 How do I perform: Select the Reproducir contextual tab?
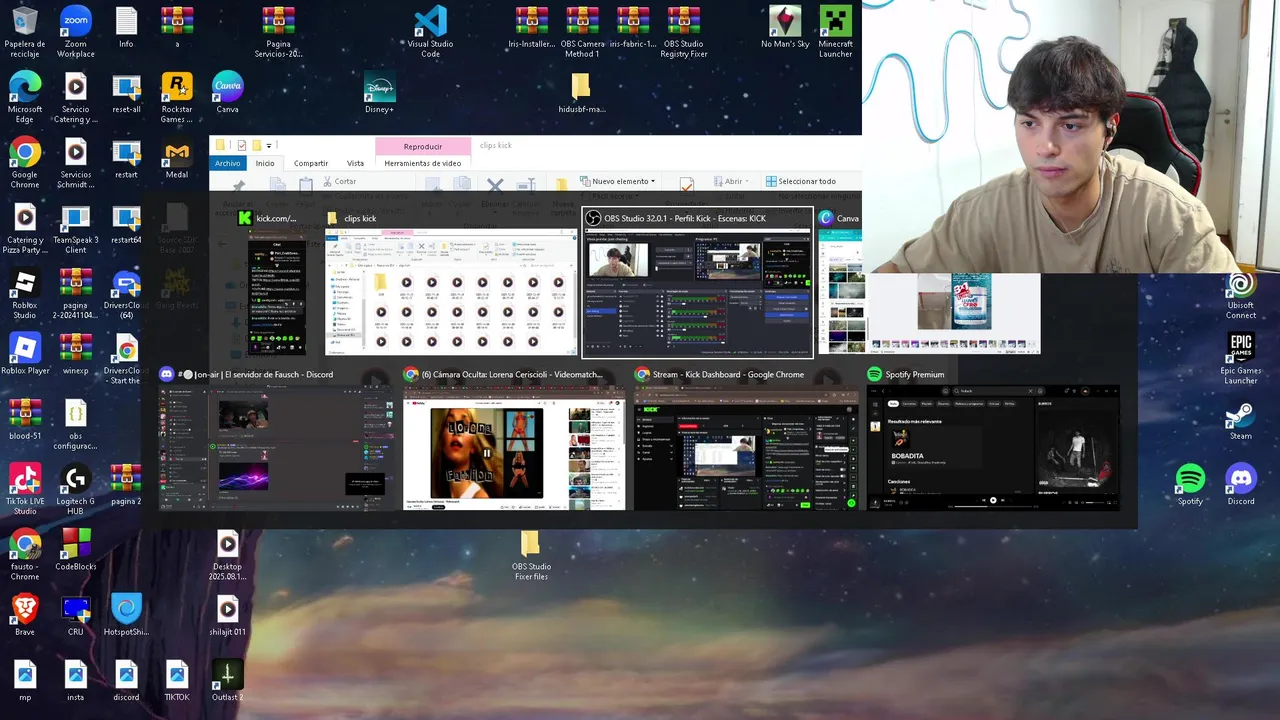pos(422,146)
